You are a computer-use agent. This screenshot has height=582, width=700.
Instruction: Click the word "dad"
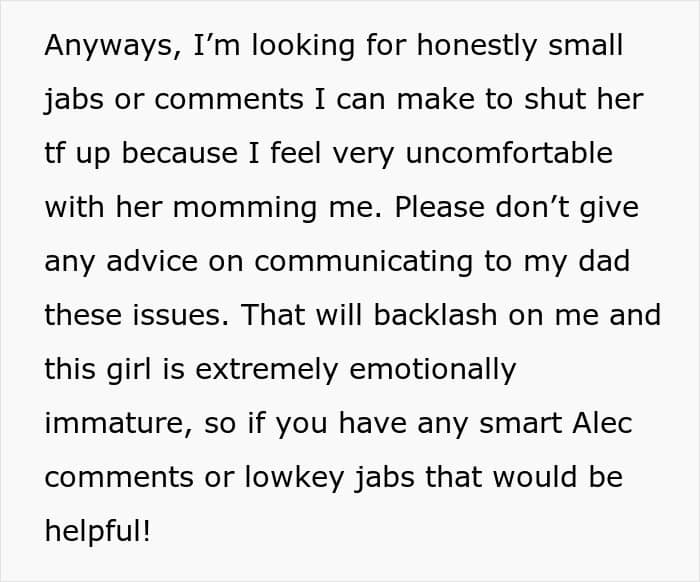tap(604, 261)
